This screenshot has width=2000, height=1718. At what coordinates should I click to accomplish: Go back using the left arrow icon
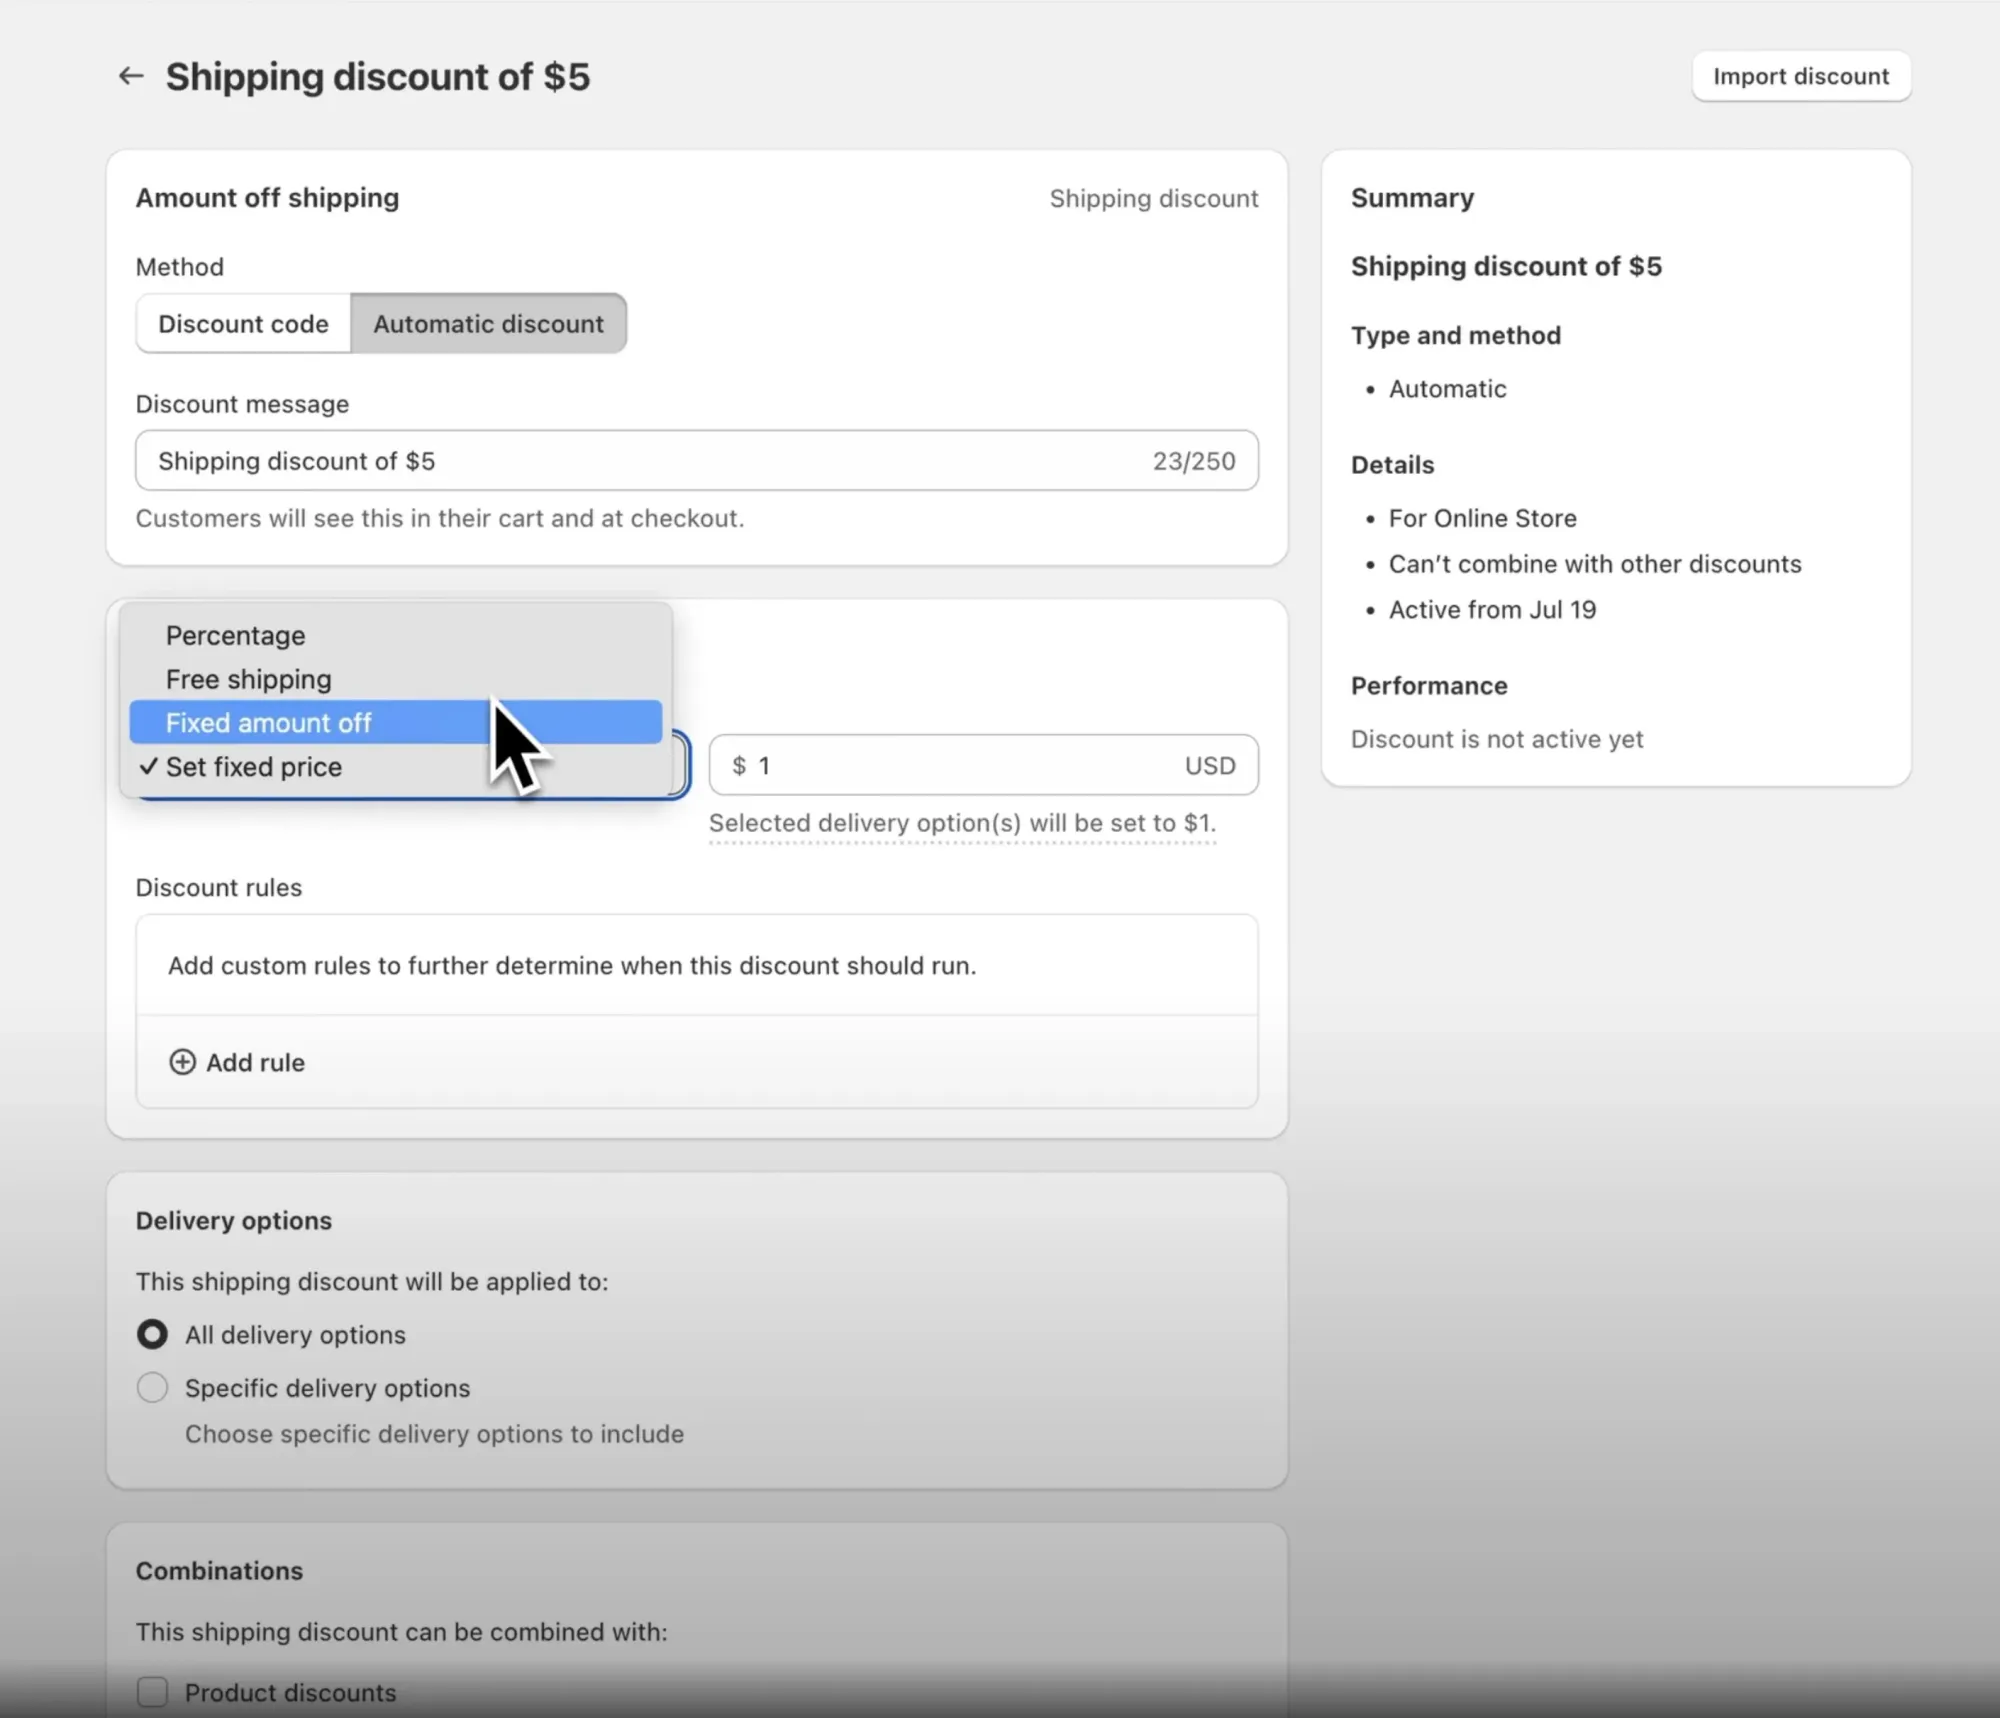pyautogui.click(x=131, y=76)
